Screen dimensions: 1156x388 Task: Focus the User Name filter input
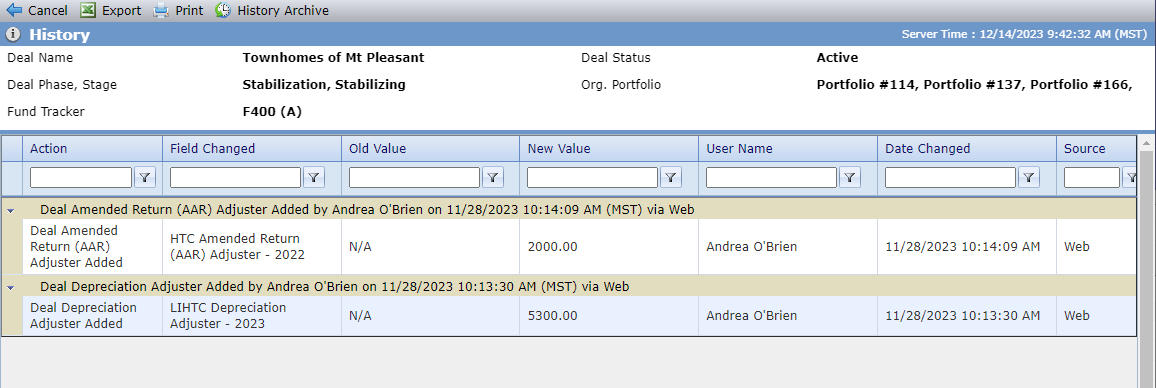point(771,177)
